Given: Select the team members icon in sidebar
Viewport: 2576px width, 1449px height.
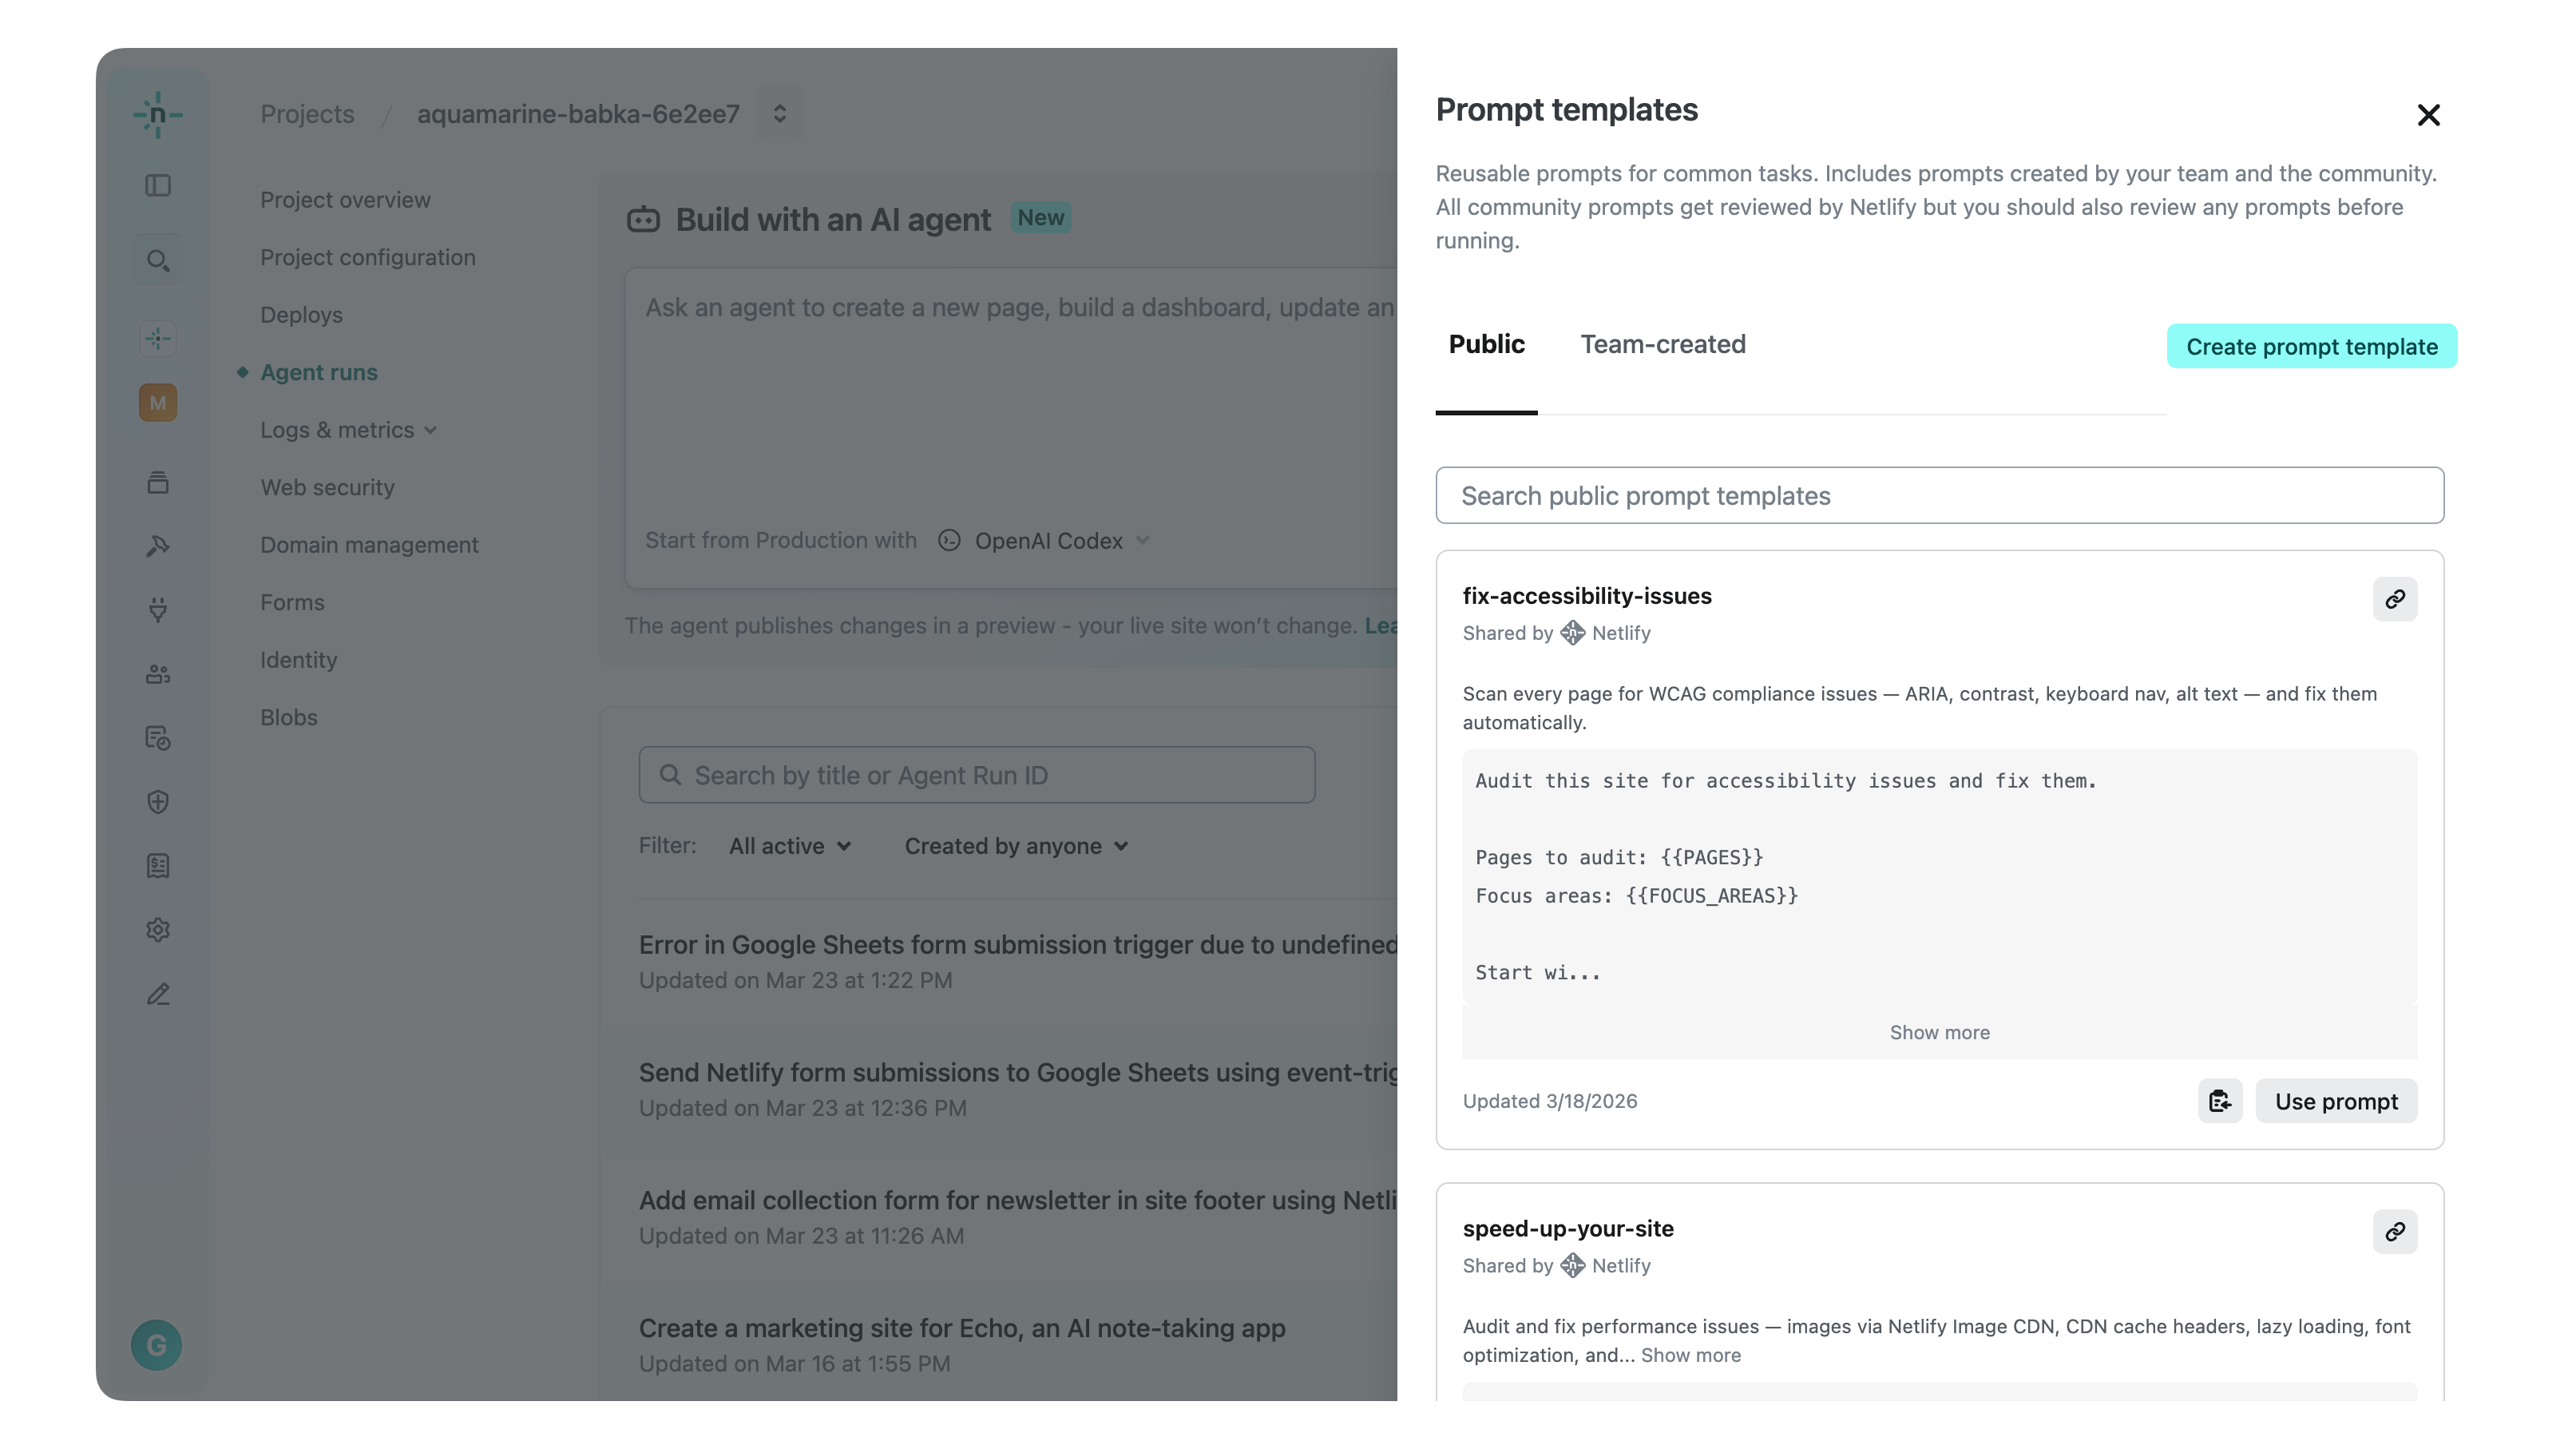Looking at the screenshot, I should 158,673.
